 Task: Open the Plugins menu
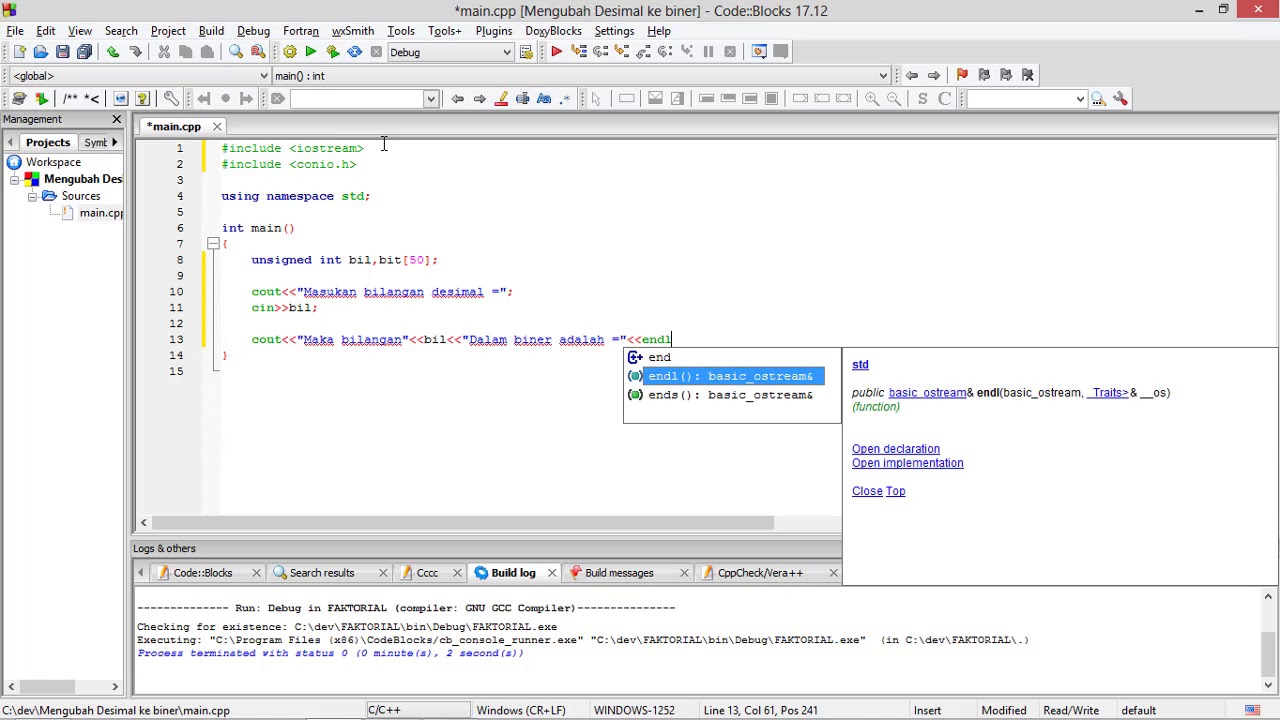point(493,31)
